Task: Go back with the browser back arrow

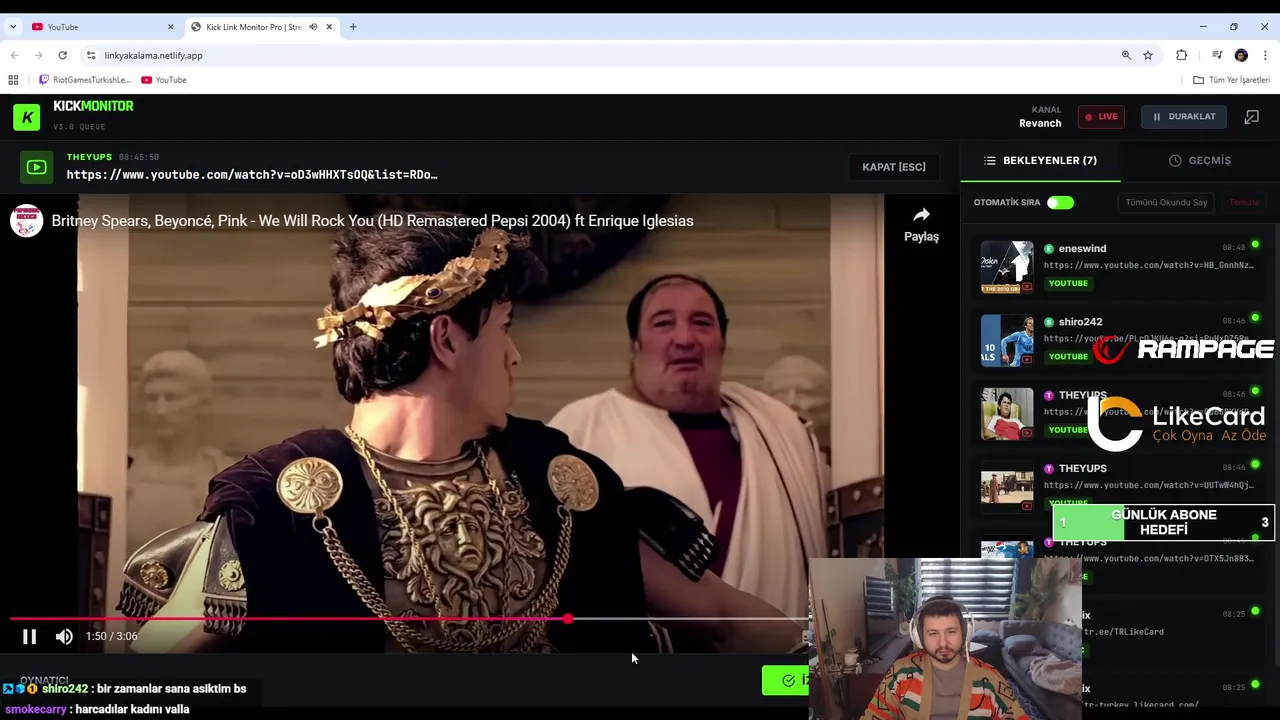Action: pos(14,55)
